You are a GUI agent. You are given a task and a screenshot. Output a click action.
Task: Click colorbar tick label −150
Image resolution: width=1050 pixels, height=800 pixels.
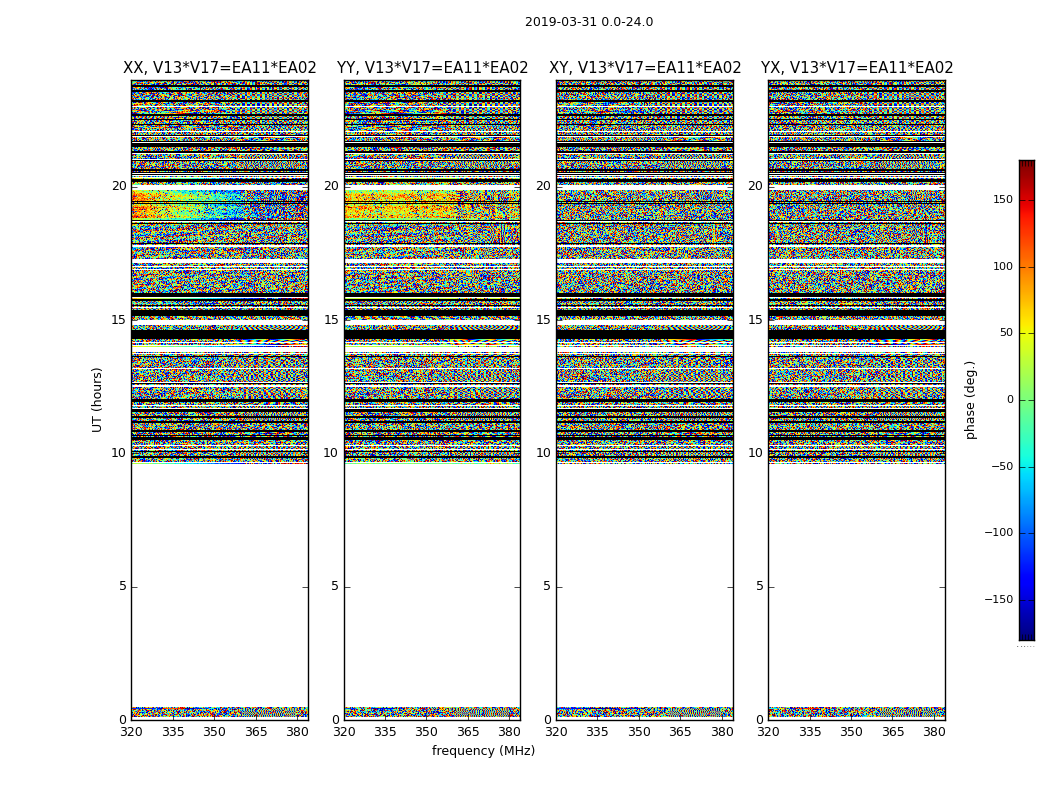998,599
